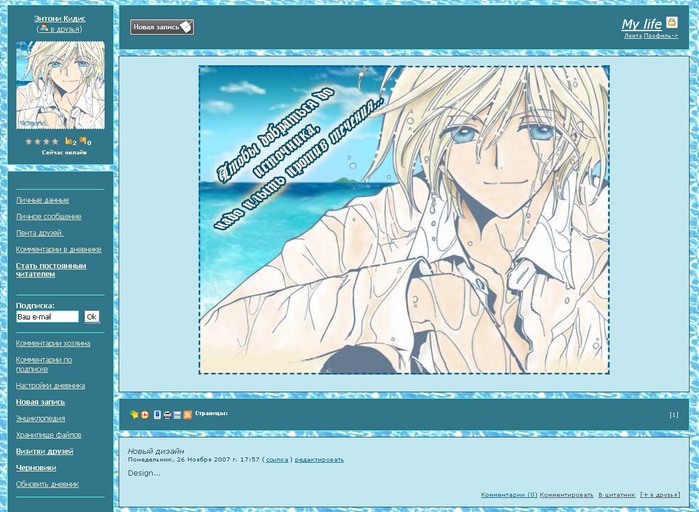Open Комментарии хозяина in sidebar
699x512 pixels.
53,344
